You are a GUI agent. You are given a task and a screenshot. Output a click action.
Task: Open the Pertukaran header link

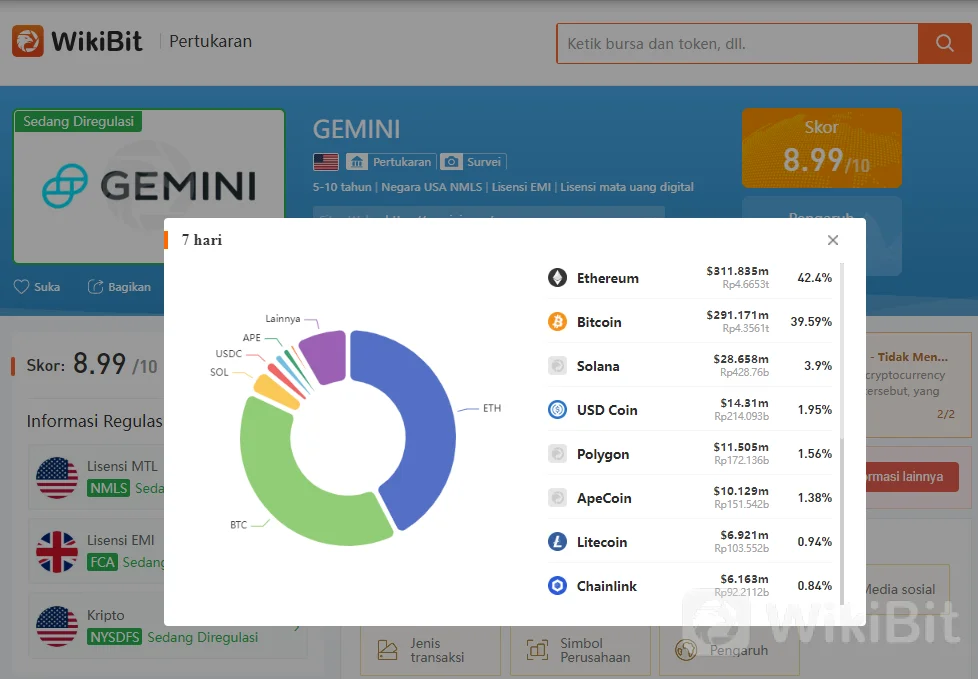[210, 41]
